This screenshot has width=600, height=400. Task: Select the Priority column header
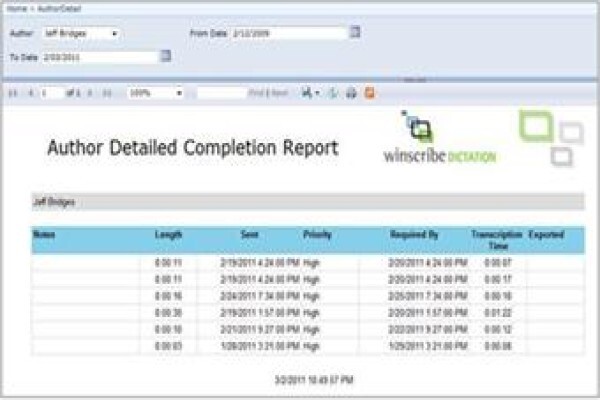tap(317, 235)
